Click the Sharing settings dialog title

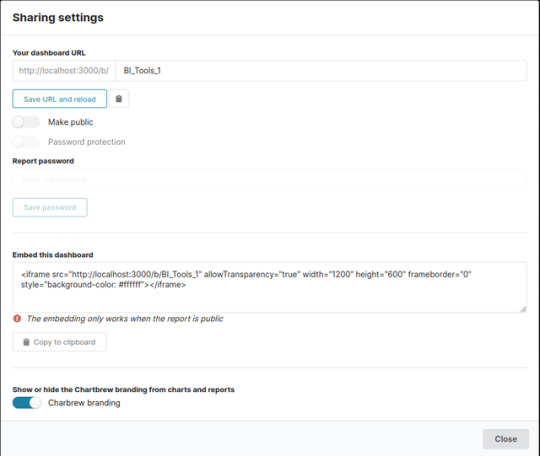point(58,17)
